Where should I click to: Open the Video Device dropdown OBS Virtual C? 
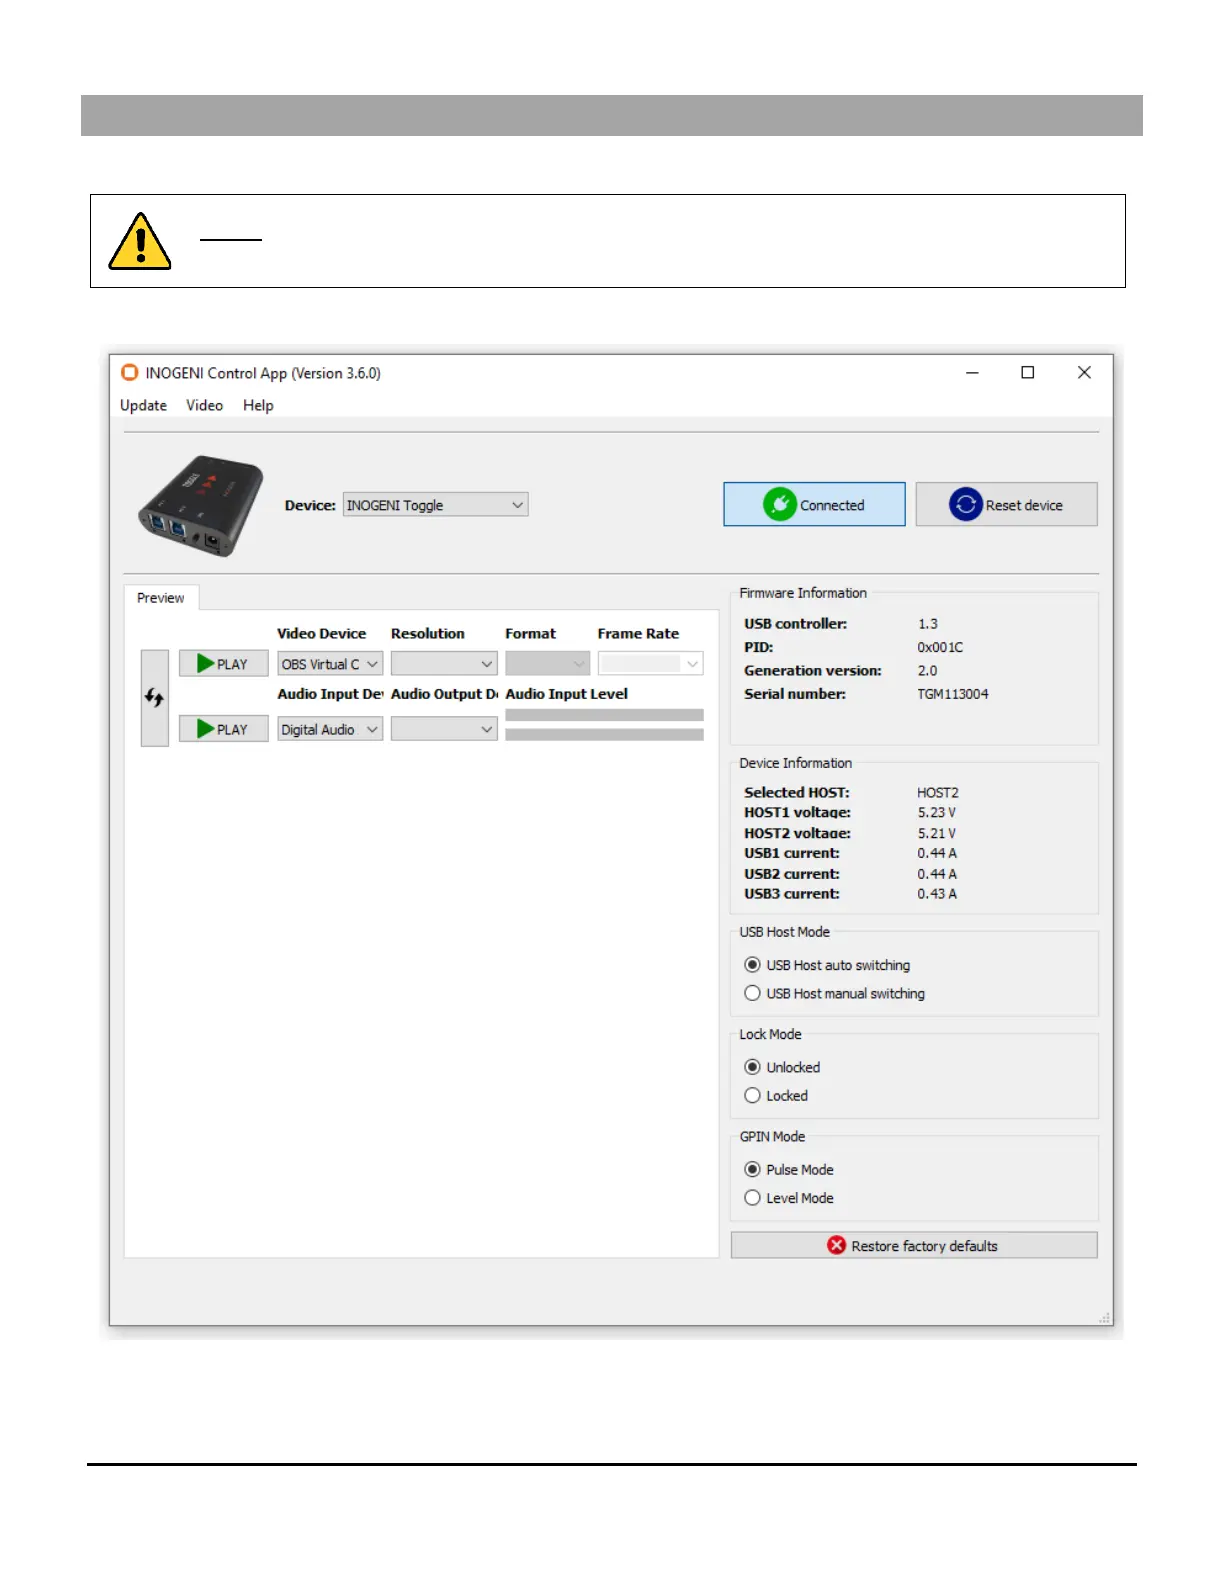pos(330,664)
